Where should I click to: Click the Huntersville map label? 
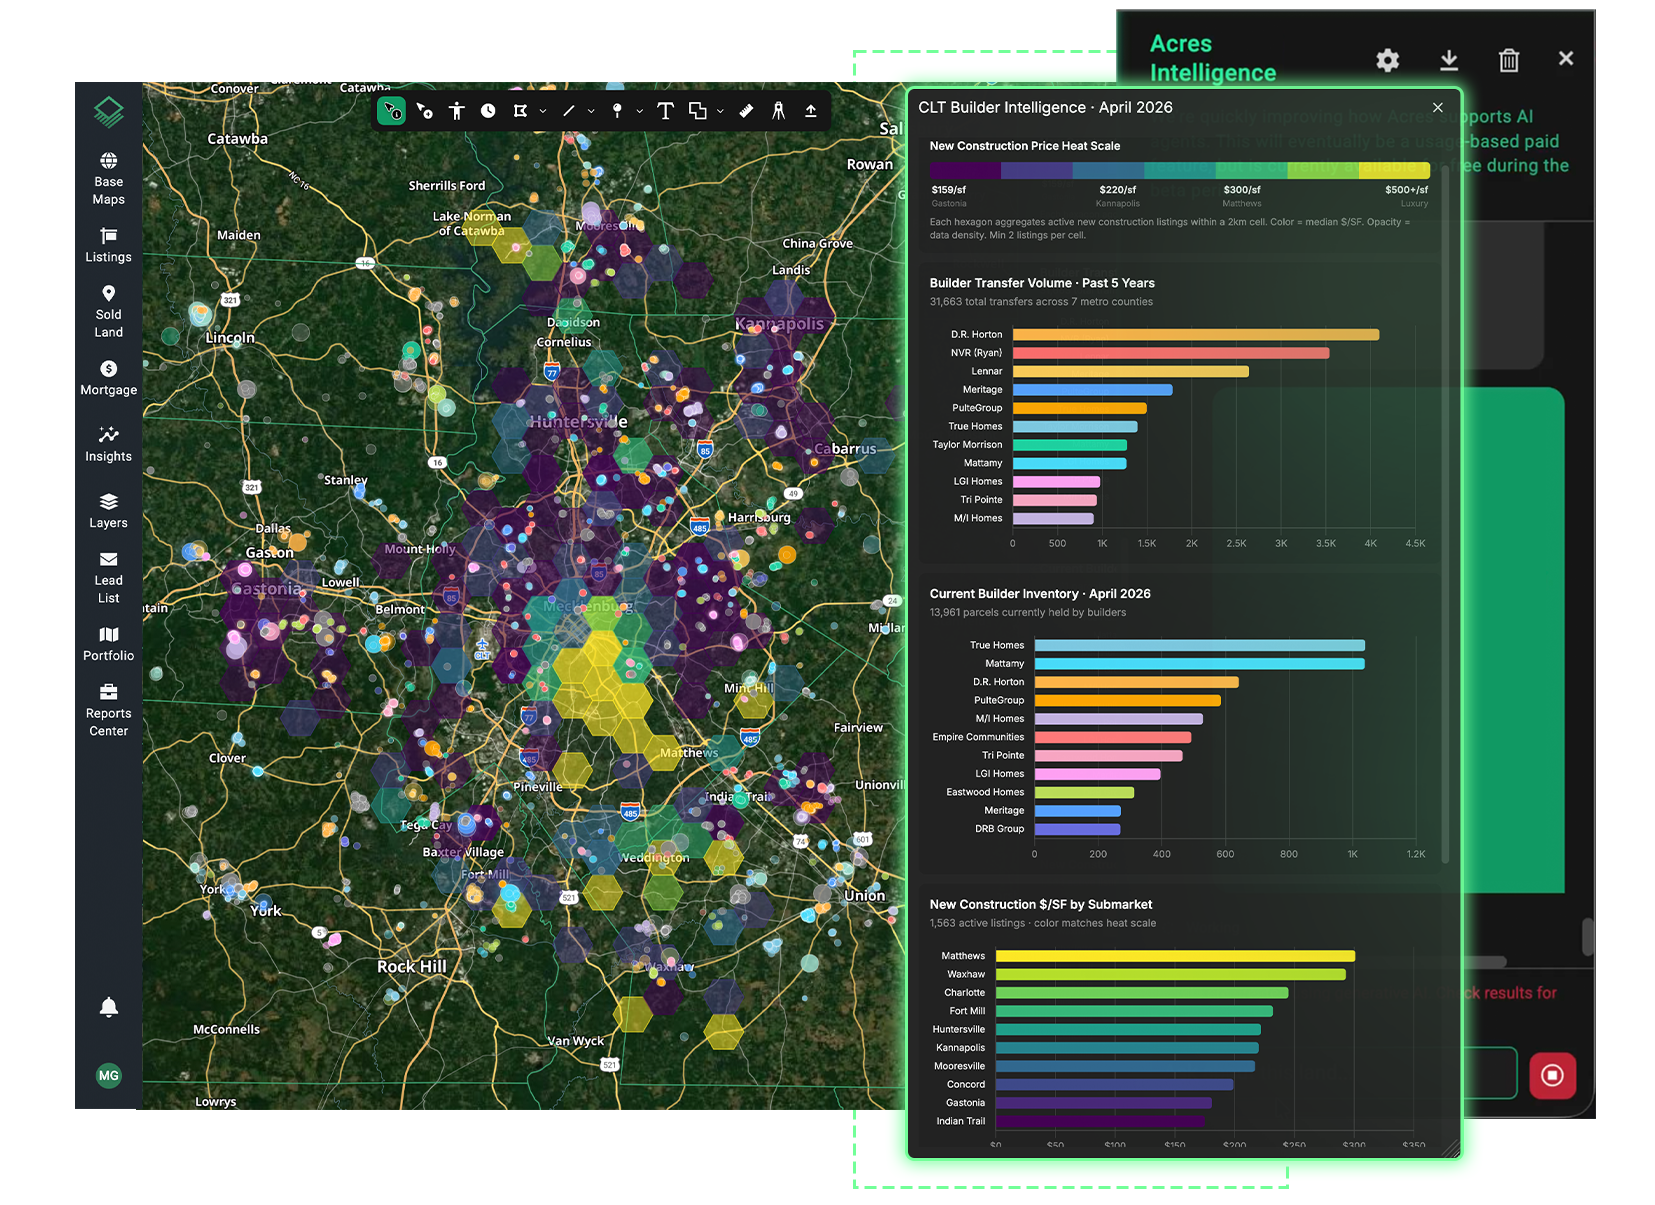point(578,421)
